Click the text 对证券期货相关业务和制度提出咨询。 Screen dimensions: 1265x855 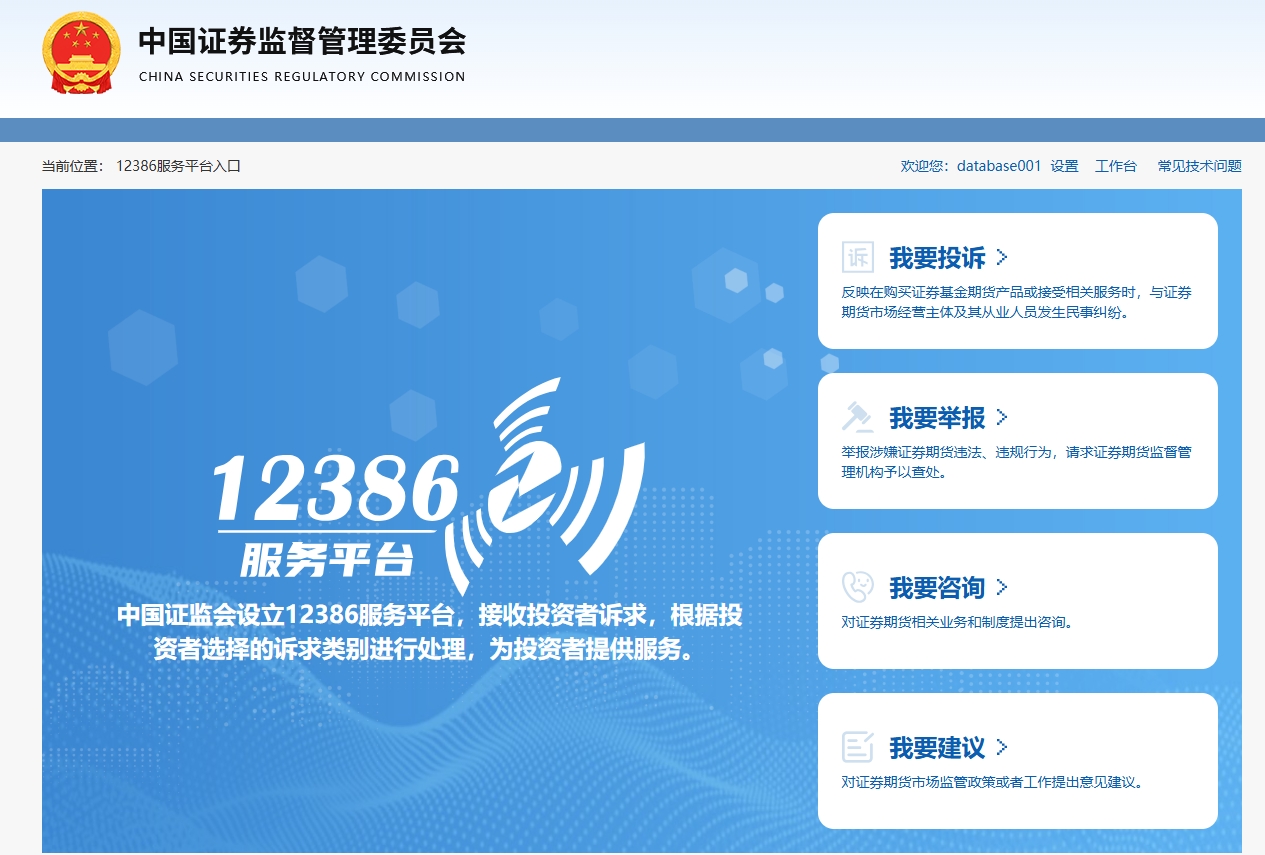coord(958,622)
